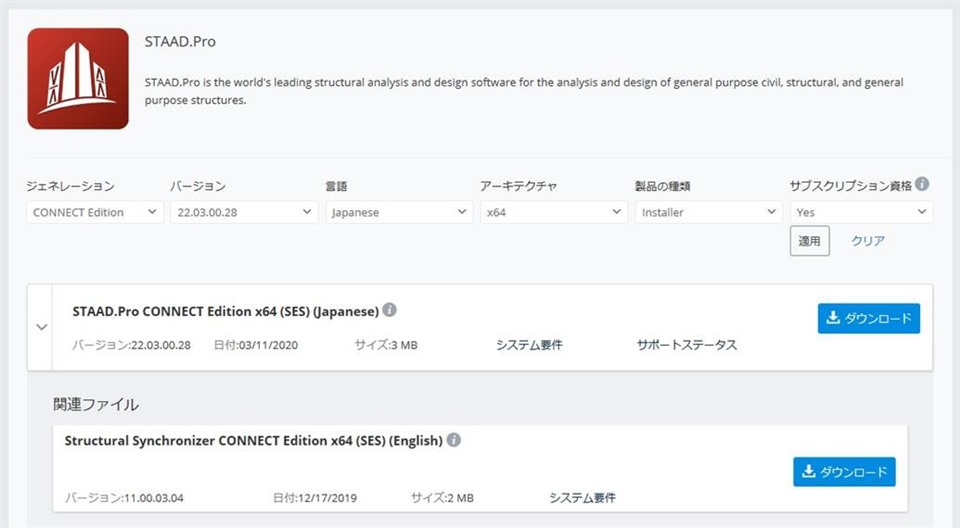Click info icon next to Structural Synchronizer title
960x528 pixels.
[454, 440]
